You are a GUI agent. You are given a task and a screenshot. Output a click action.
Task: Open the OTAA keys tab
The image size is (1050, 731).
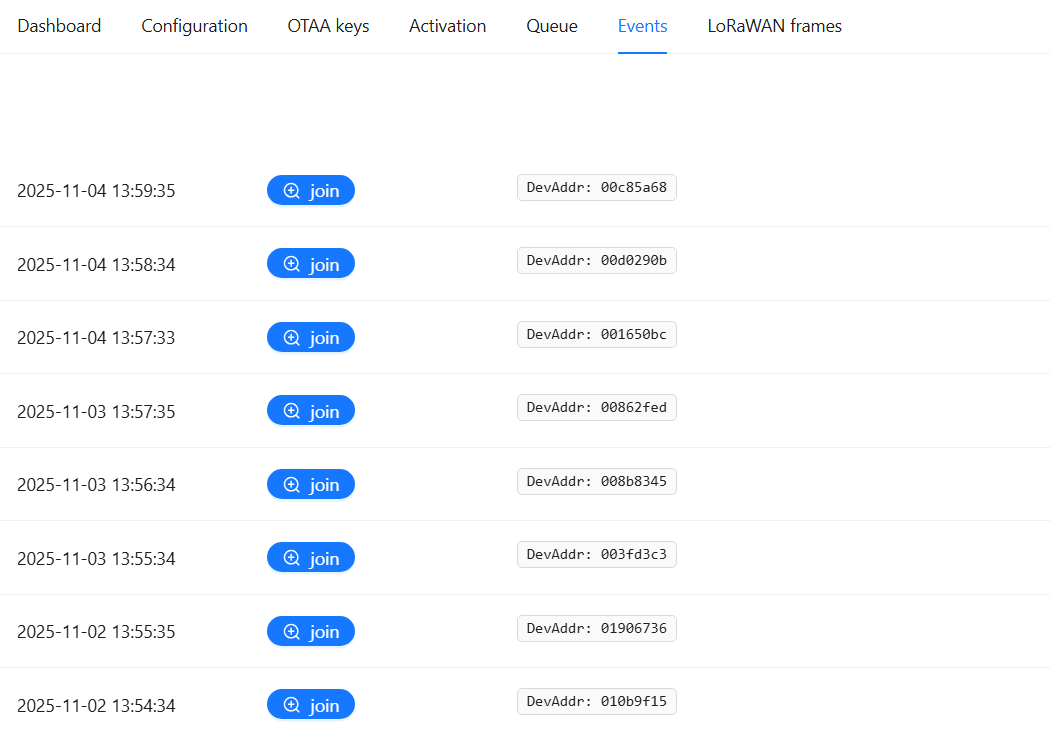[328, 26]
